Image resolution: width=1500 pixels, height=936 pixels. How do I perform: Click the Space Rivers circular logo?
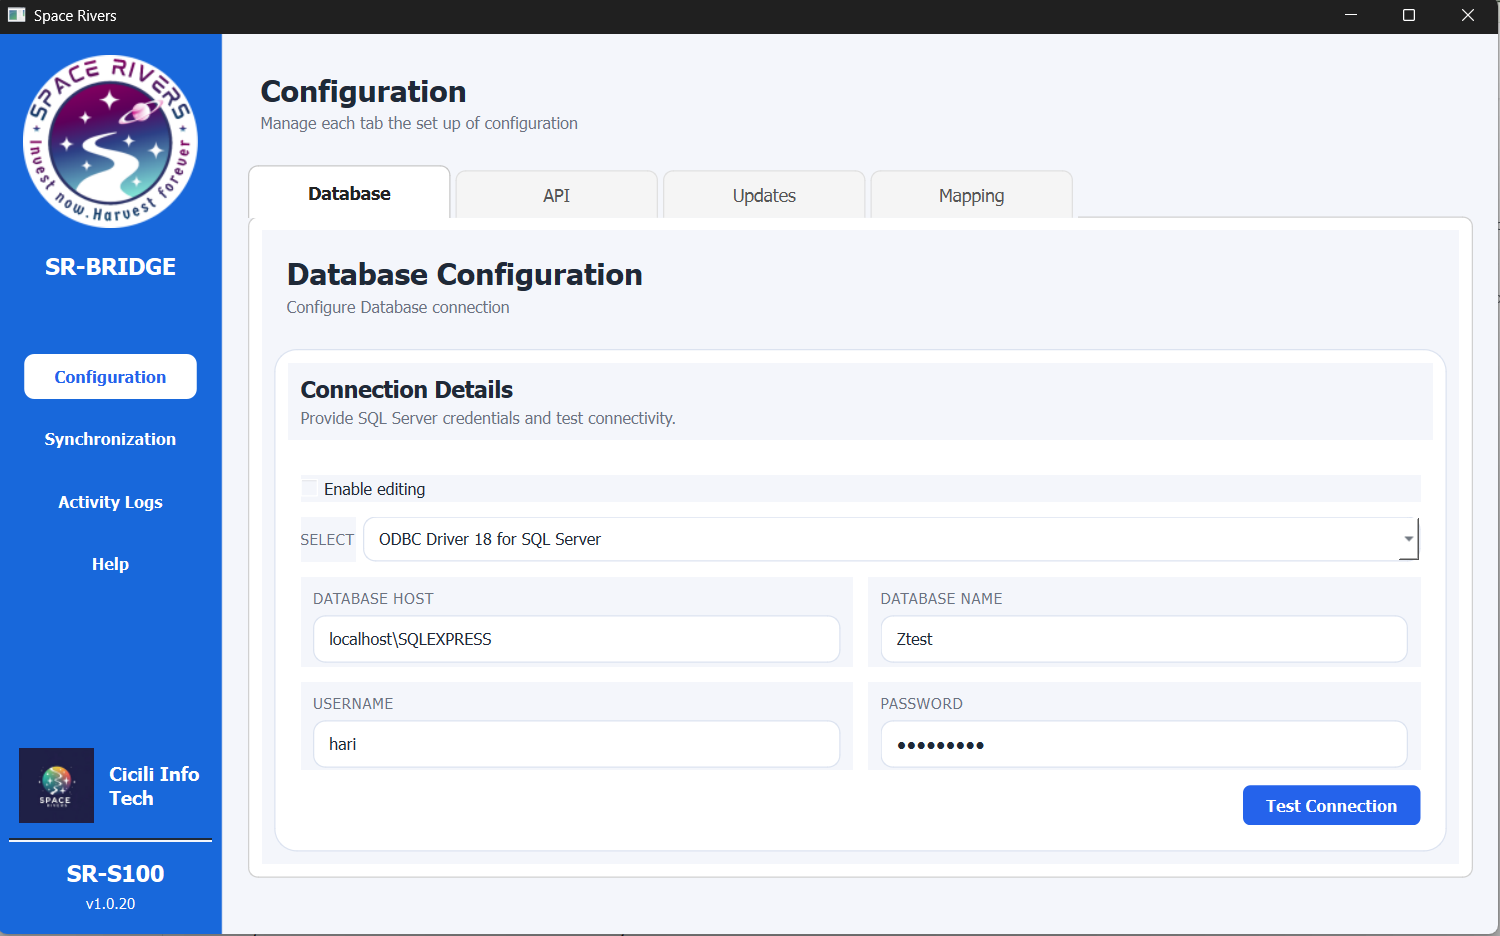coord(110,141)
